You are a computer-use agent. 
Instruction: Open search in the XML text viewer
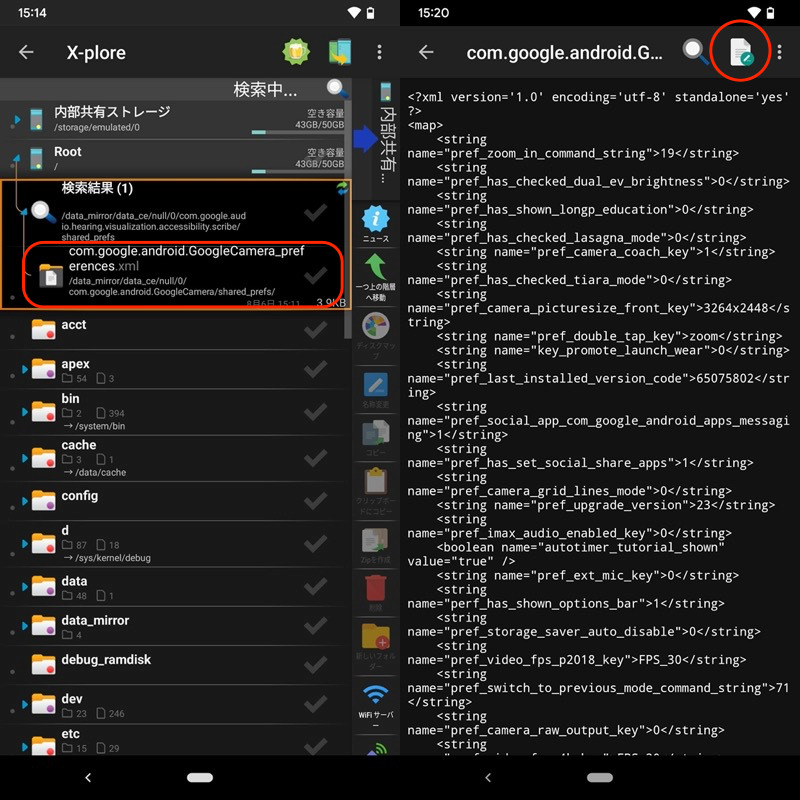click(x=696, y=52)
